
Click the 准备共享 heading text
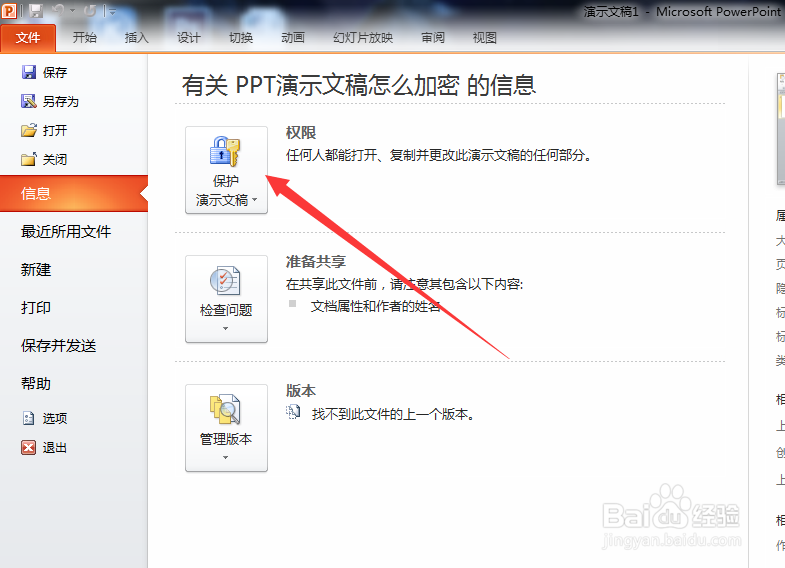click(x=316, y=262)
